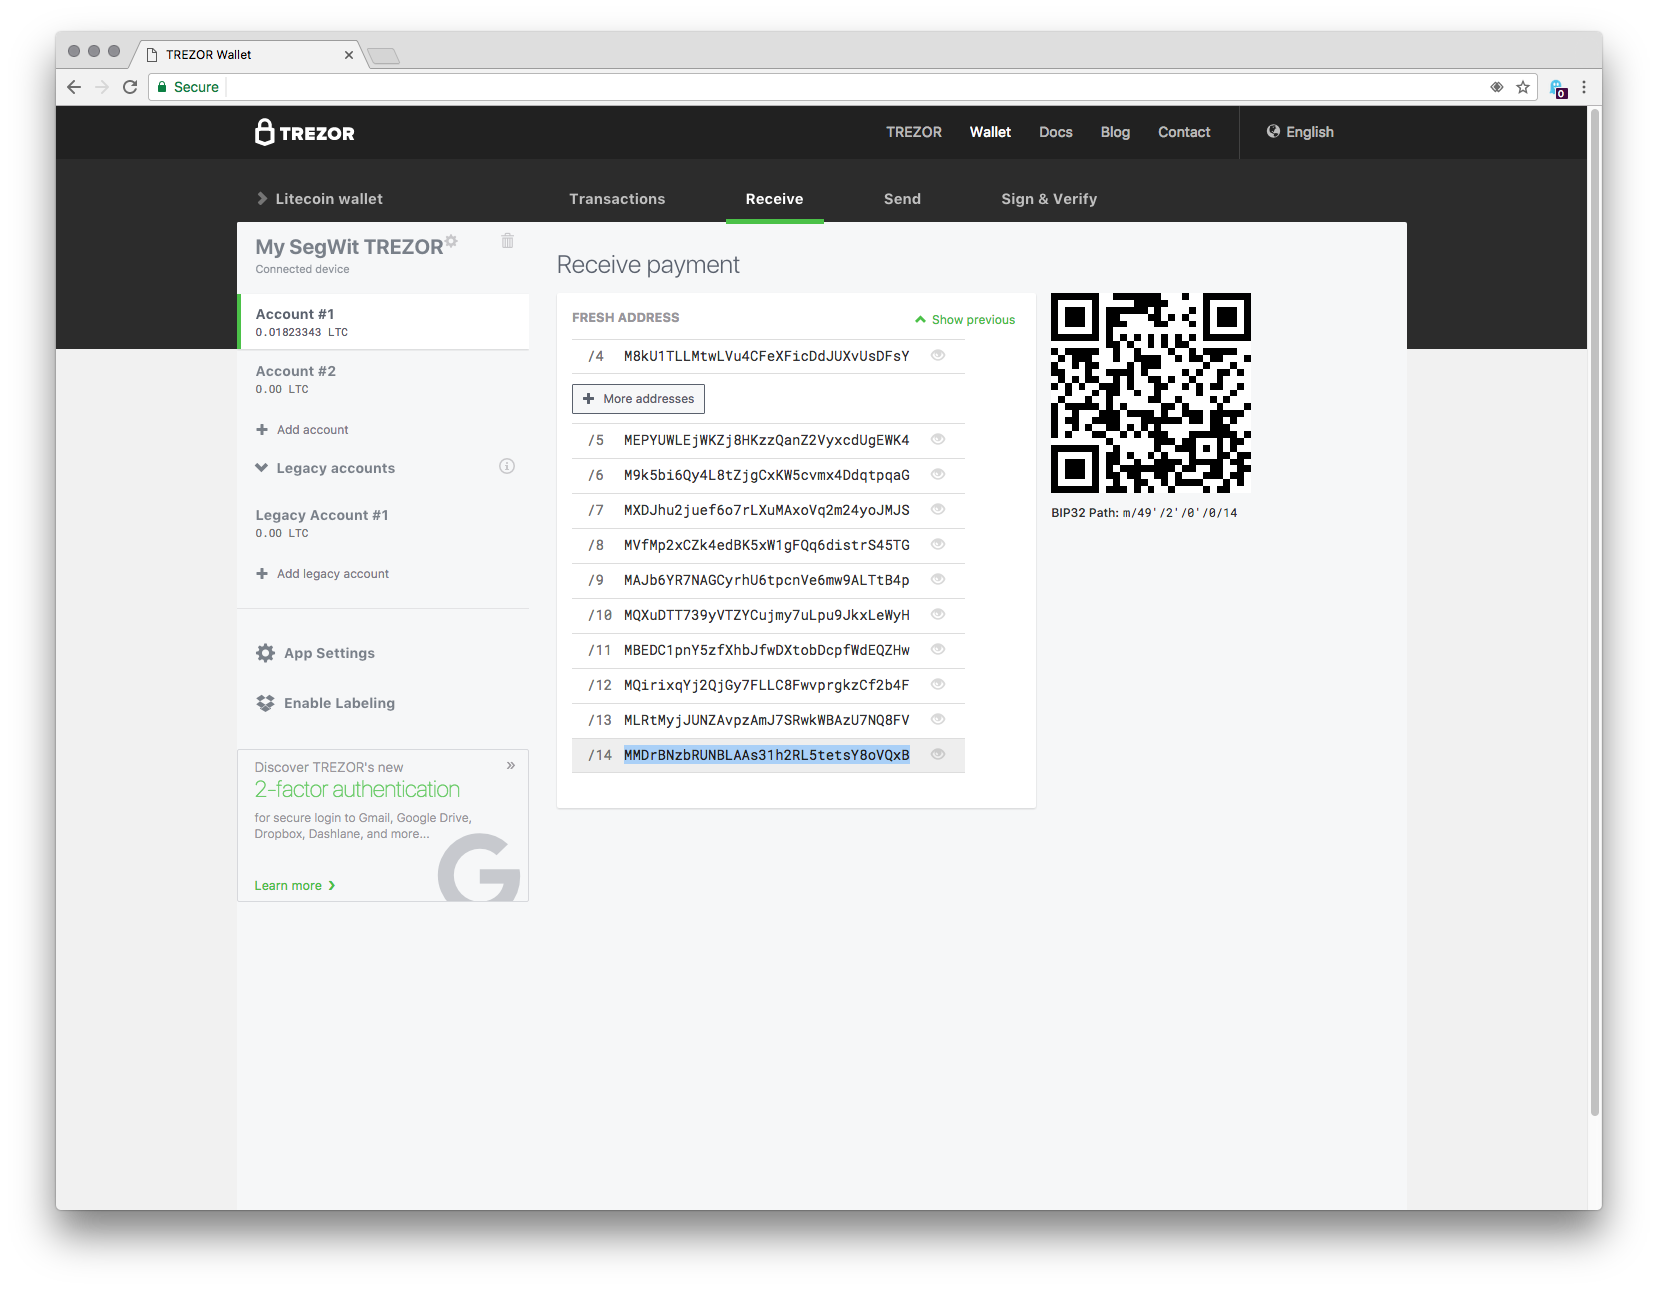Viewport: 1658px width, 1290px height.
Task: Select address MMDrBNzbRUNBLAAs31h2RL5tetsY8oVQxB
Action: [767, 755]
